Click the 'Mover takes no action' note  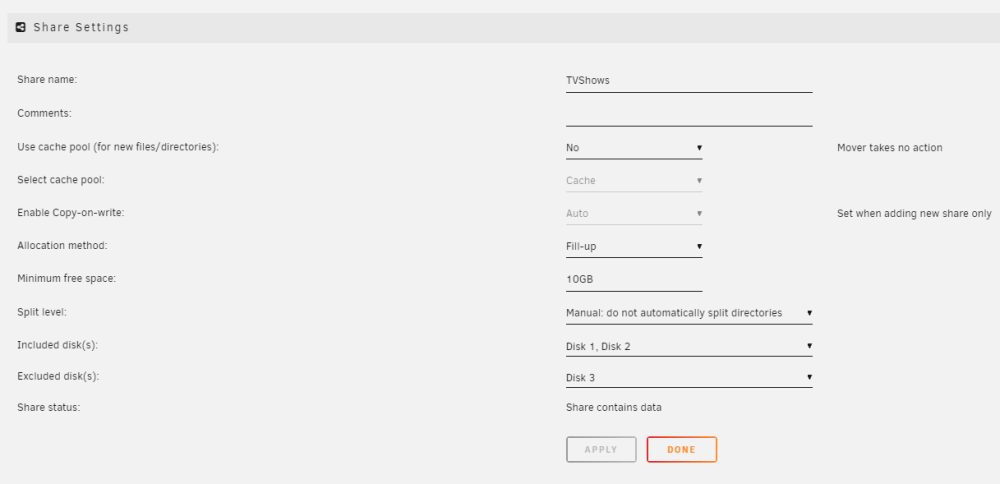[x=890, y=148]
